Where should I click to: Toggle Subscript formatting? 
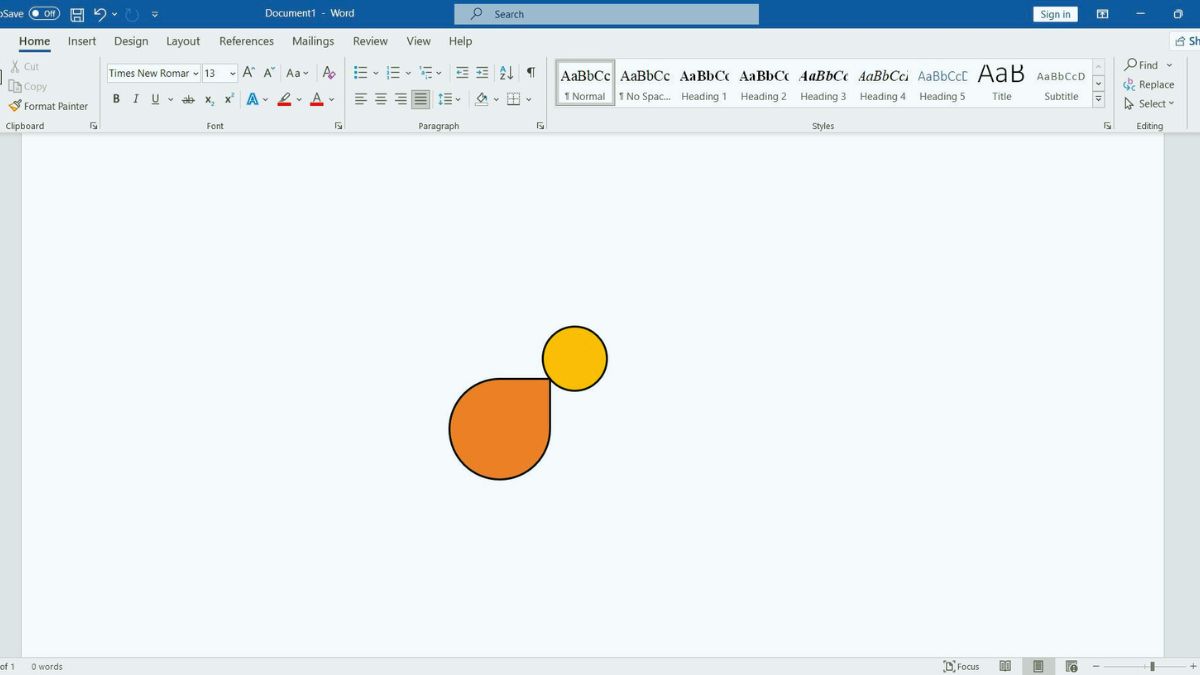[x=209, y=99]
